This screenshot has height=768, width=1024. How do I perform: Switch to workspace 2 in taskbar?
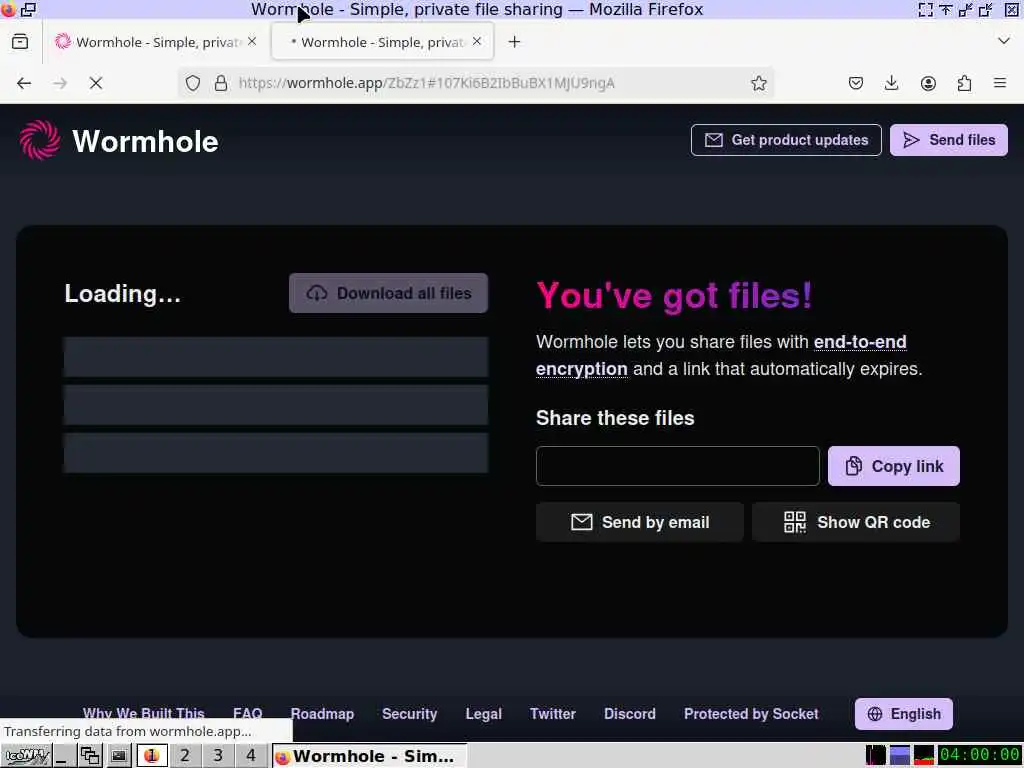185,756
